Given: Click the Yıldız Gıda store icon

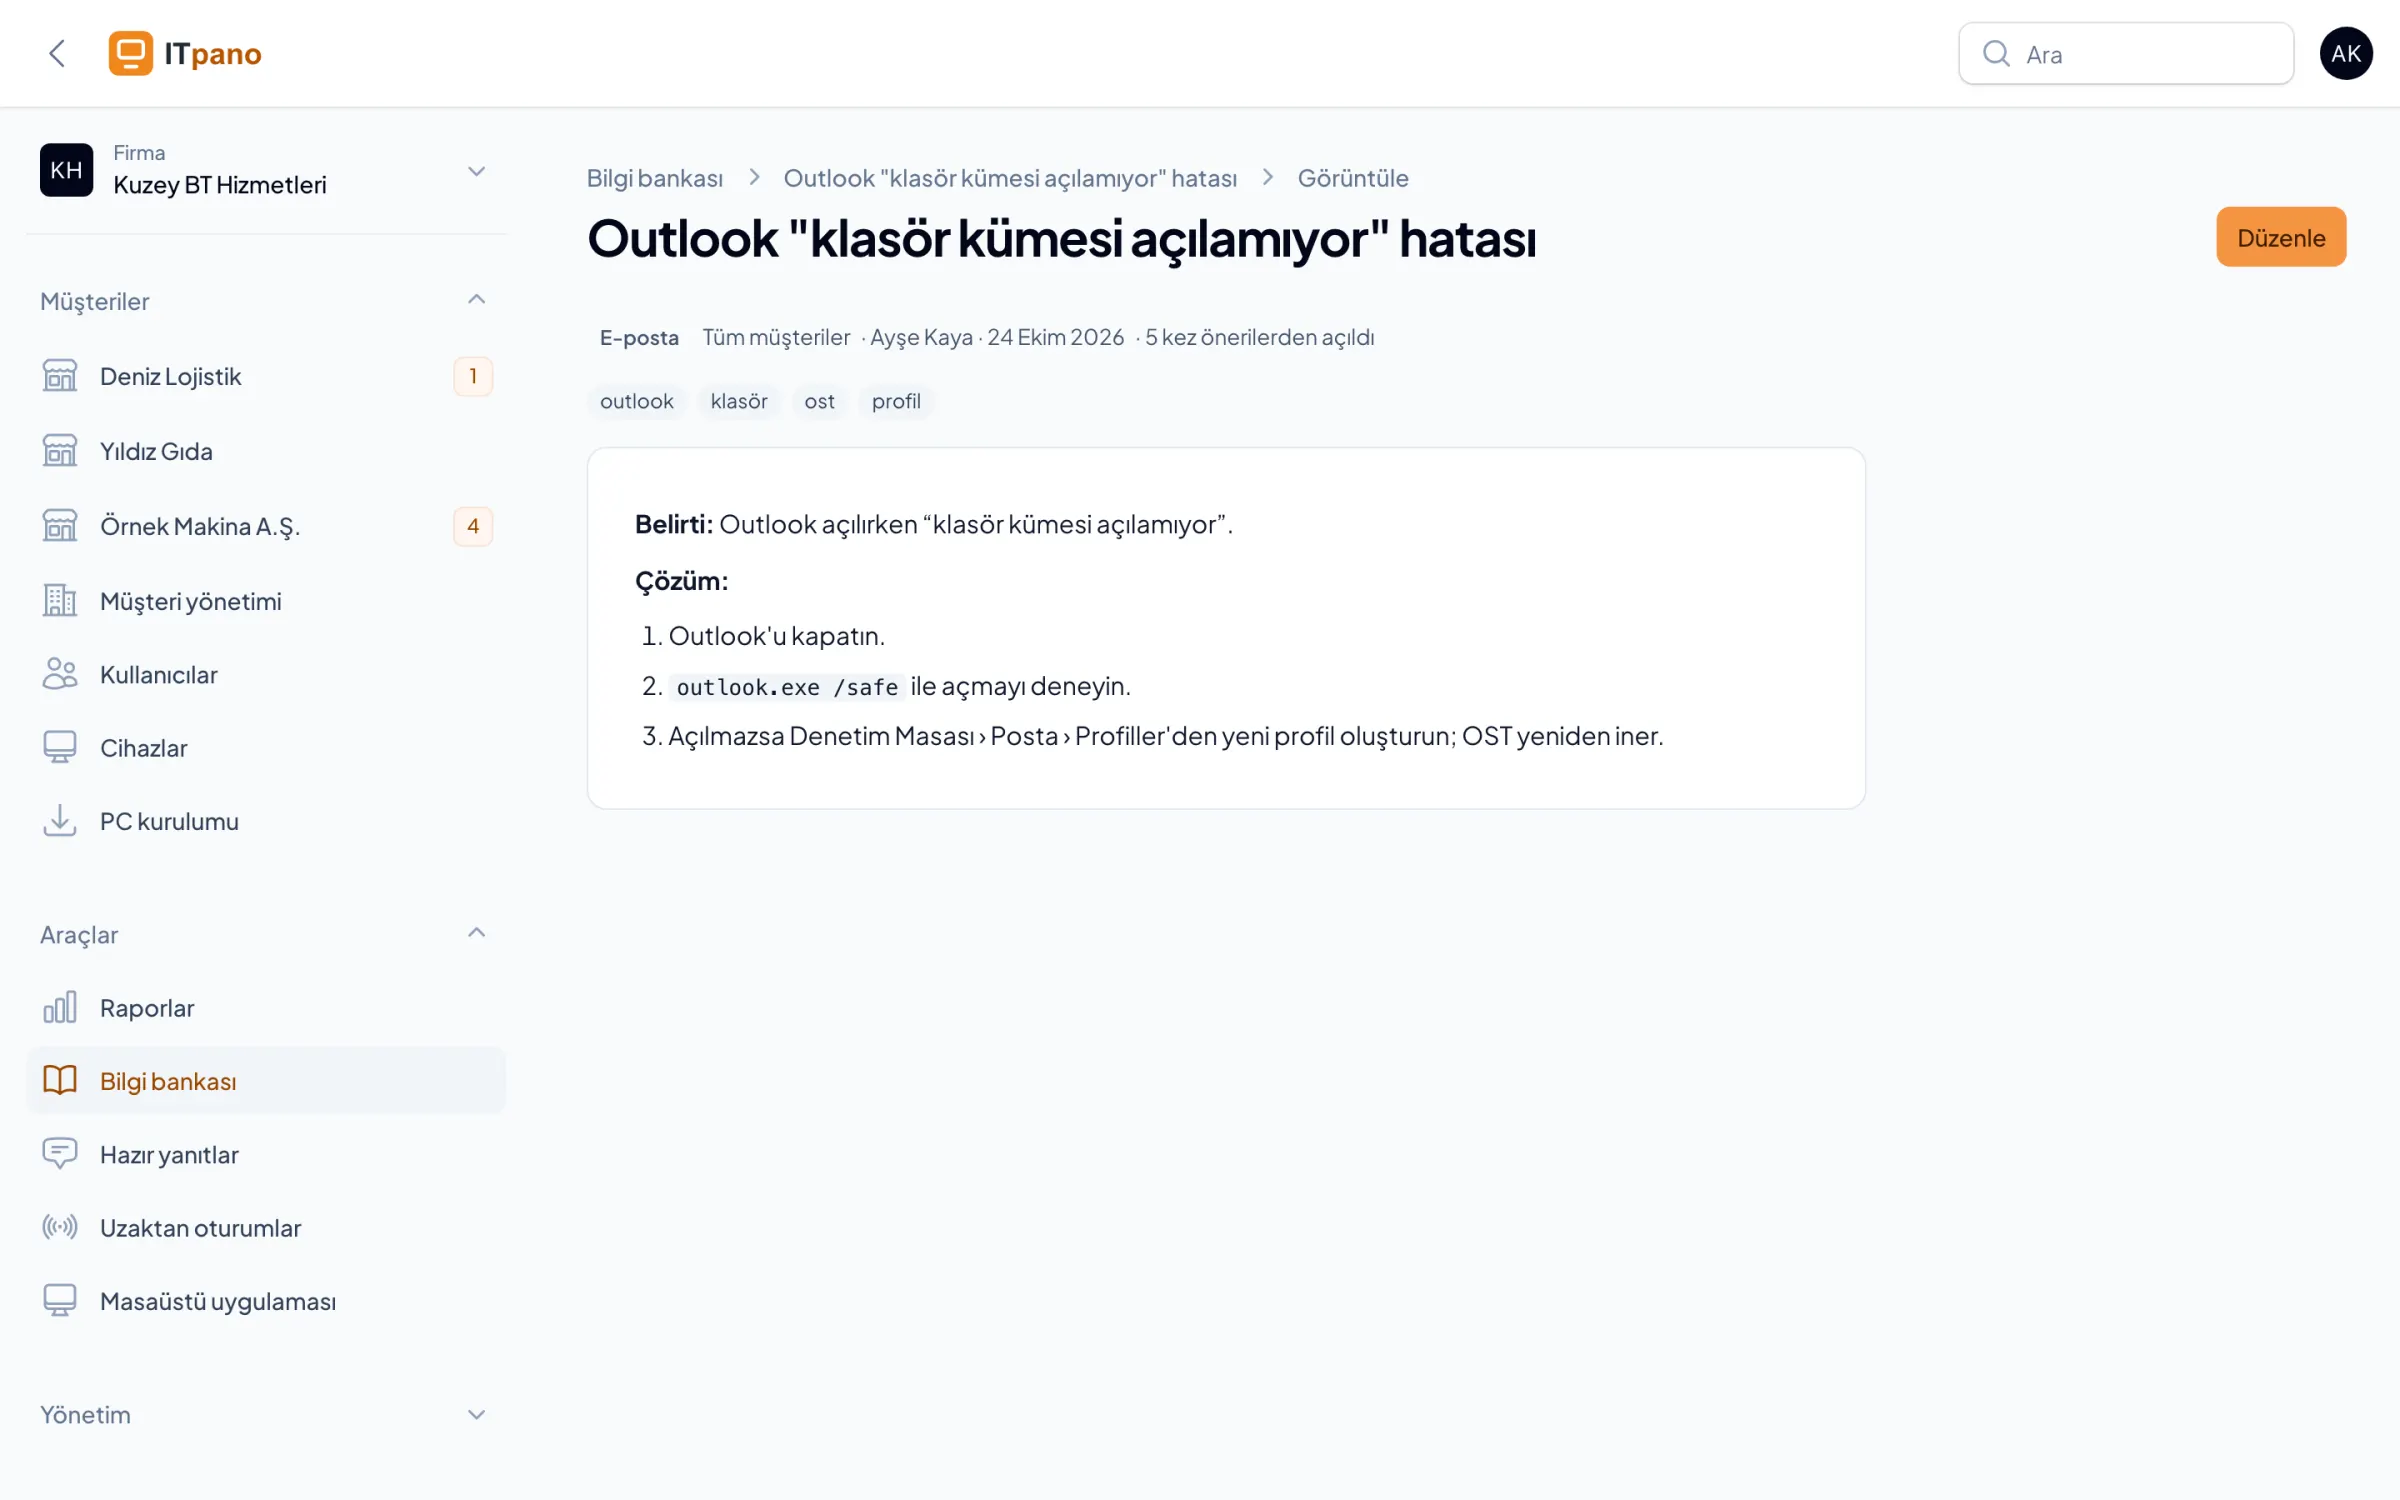Looking at the screenshot, I should tap(60, 451).
